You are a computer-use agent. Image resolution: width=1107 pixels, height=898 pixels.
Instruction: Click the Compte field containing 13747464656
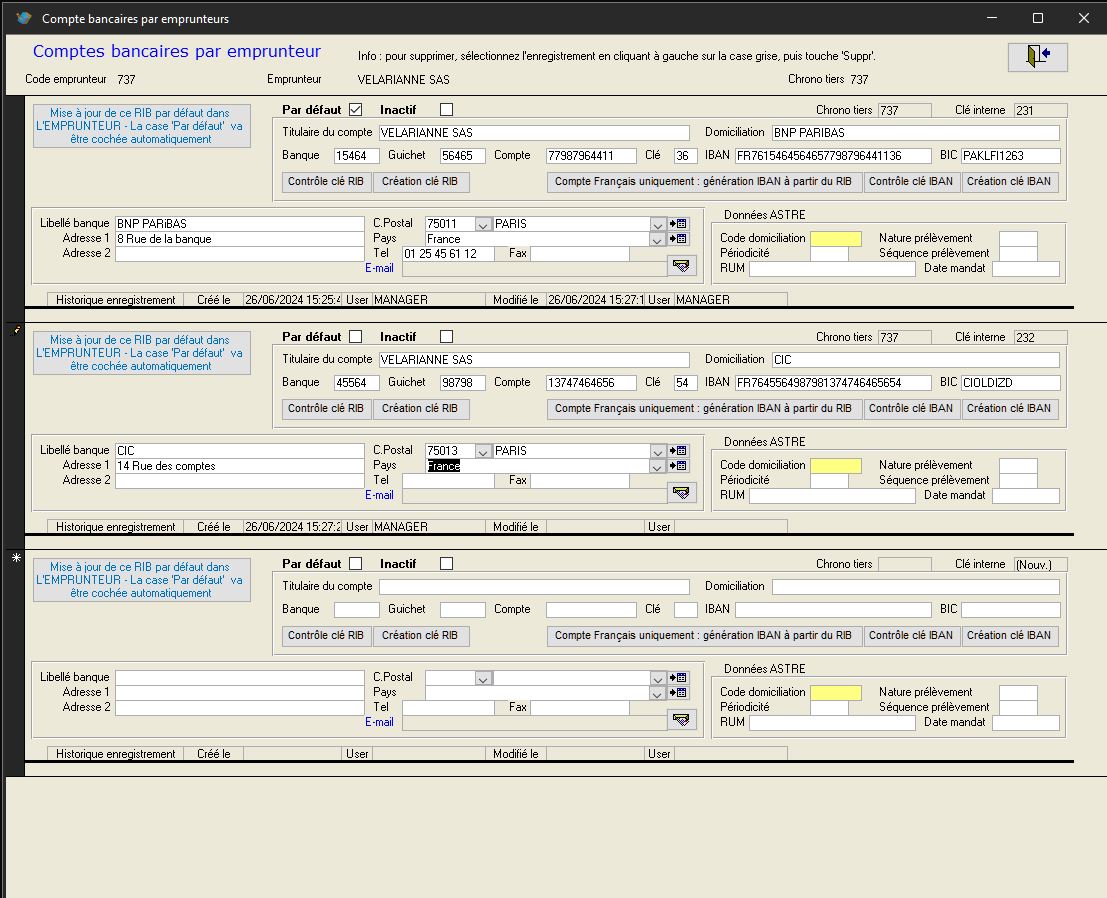(x=591, y=383)
